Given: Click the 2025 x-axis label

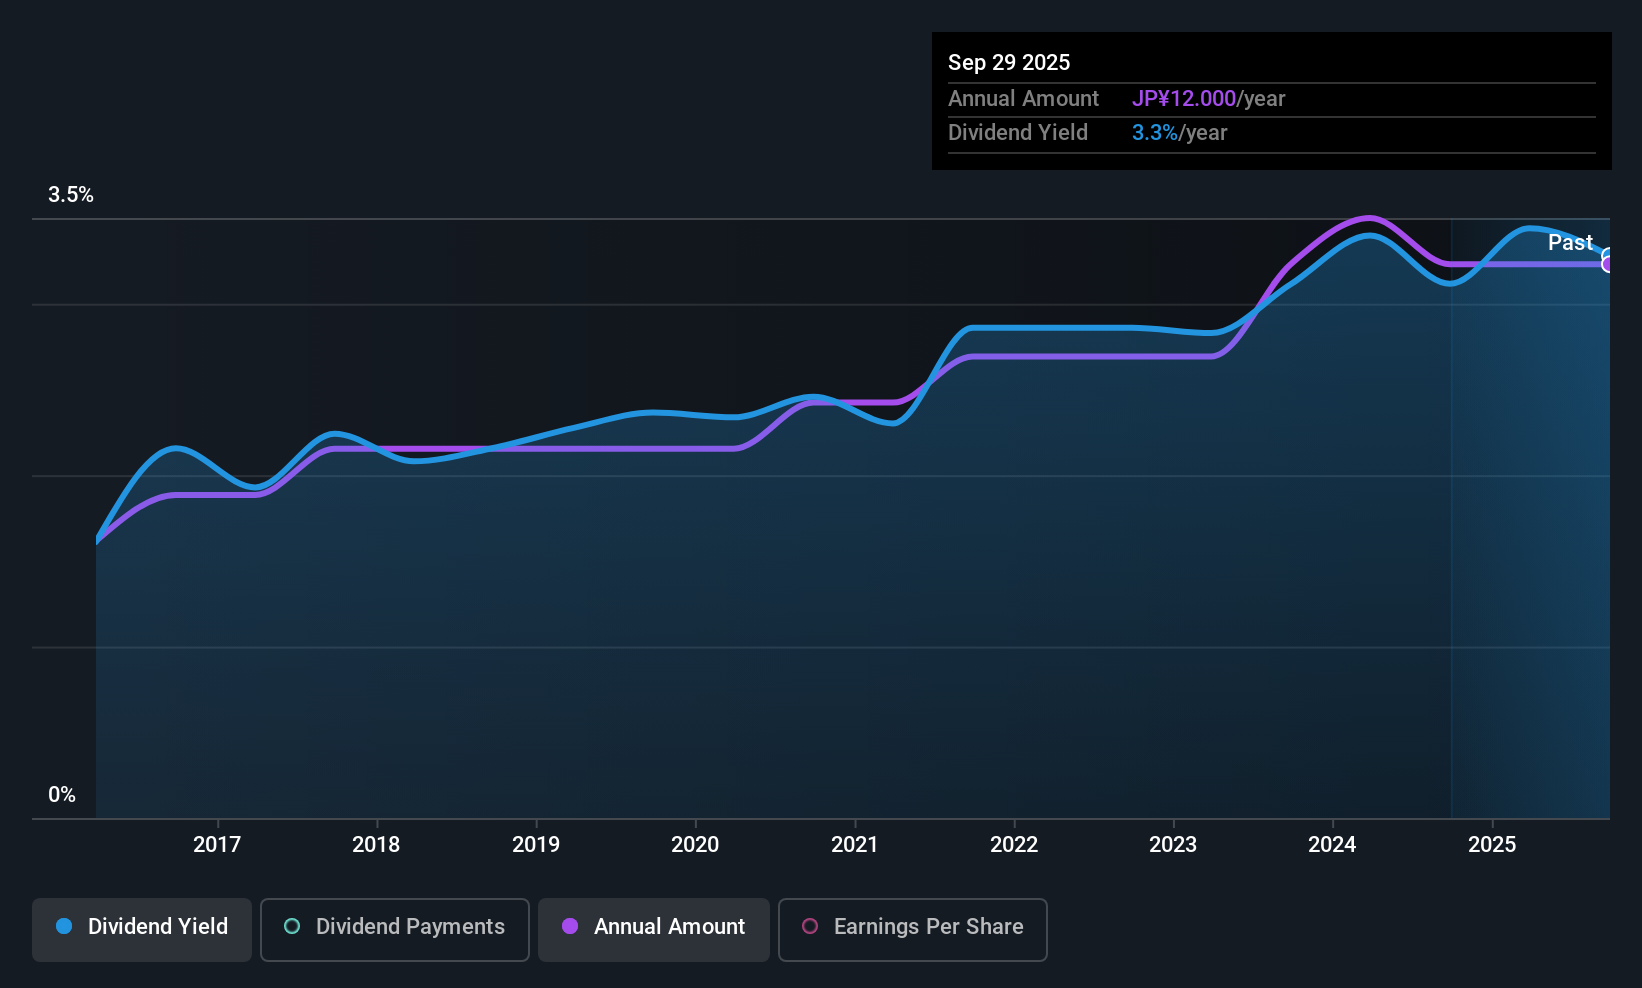Looking at the screenshot, I should click(1492, 845).
